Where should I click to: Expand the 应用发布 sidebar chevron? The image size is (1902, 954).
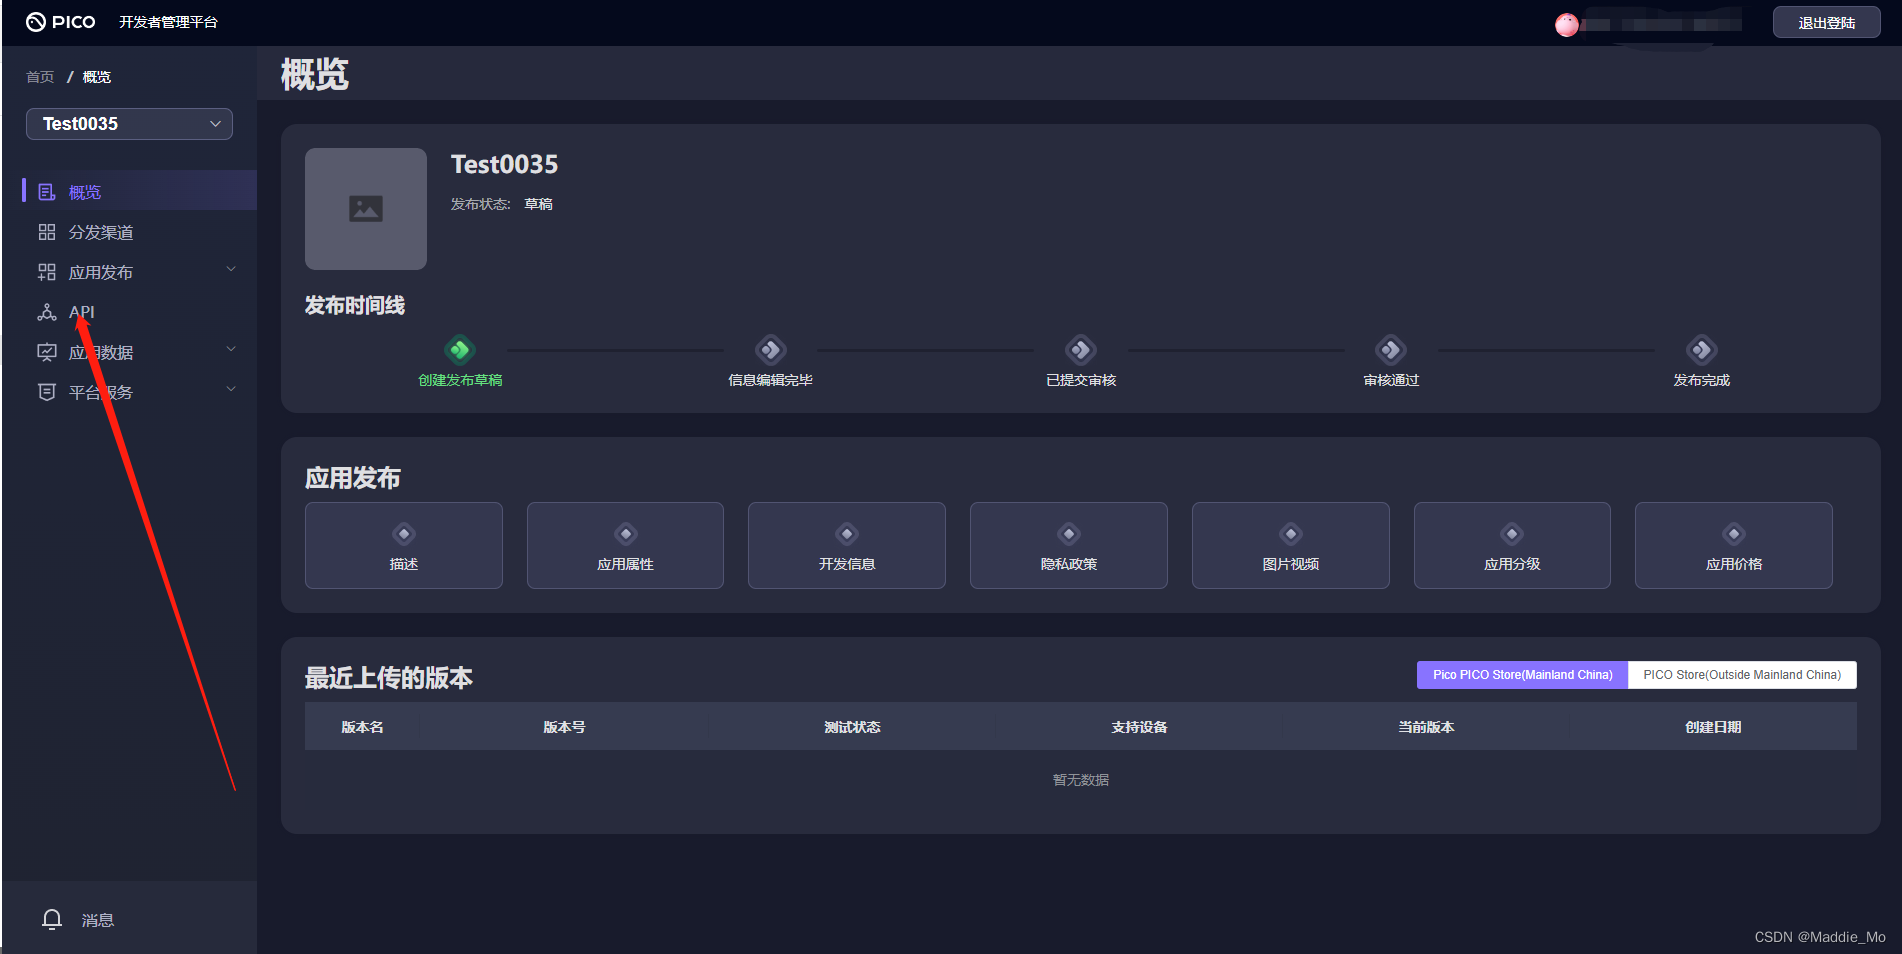coord(231,269)
